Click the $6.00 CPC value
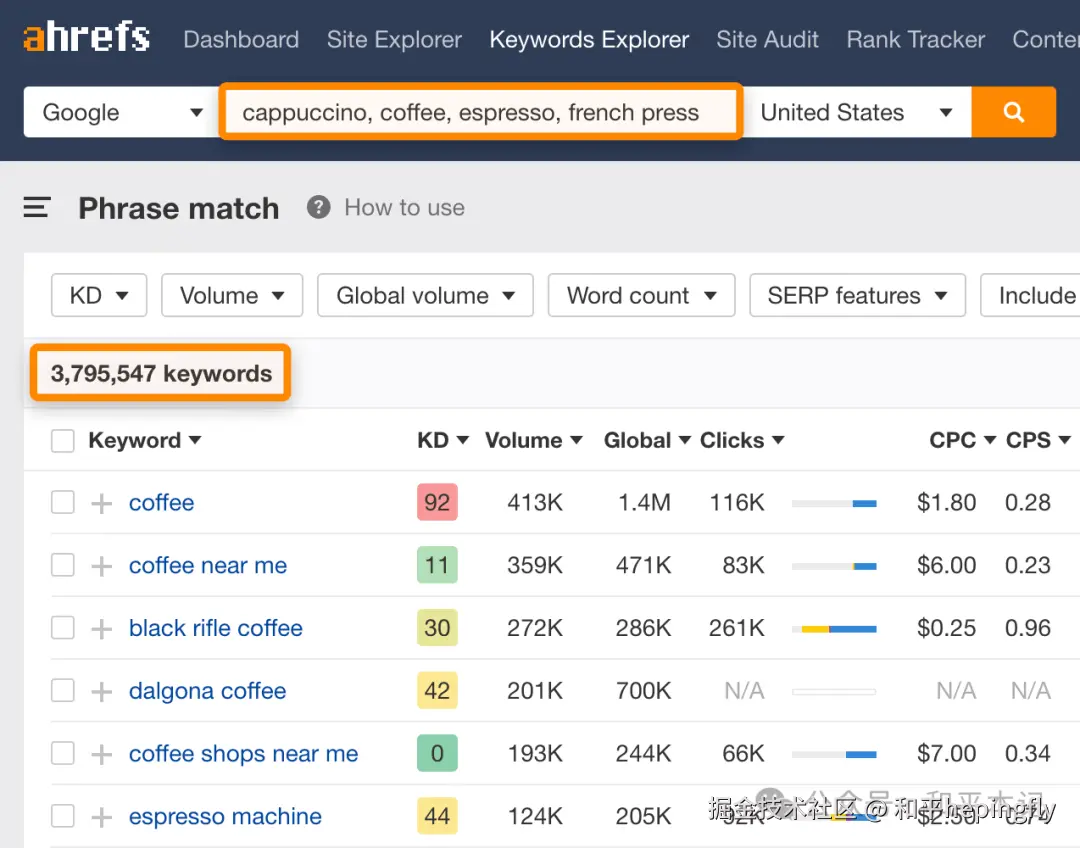Image resolution: width=1080 pixels, height=848 pixels. coord(946,566)
